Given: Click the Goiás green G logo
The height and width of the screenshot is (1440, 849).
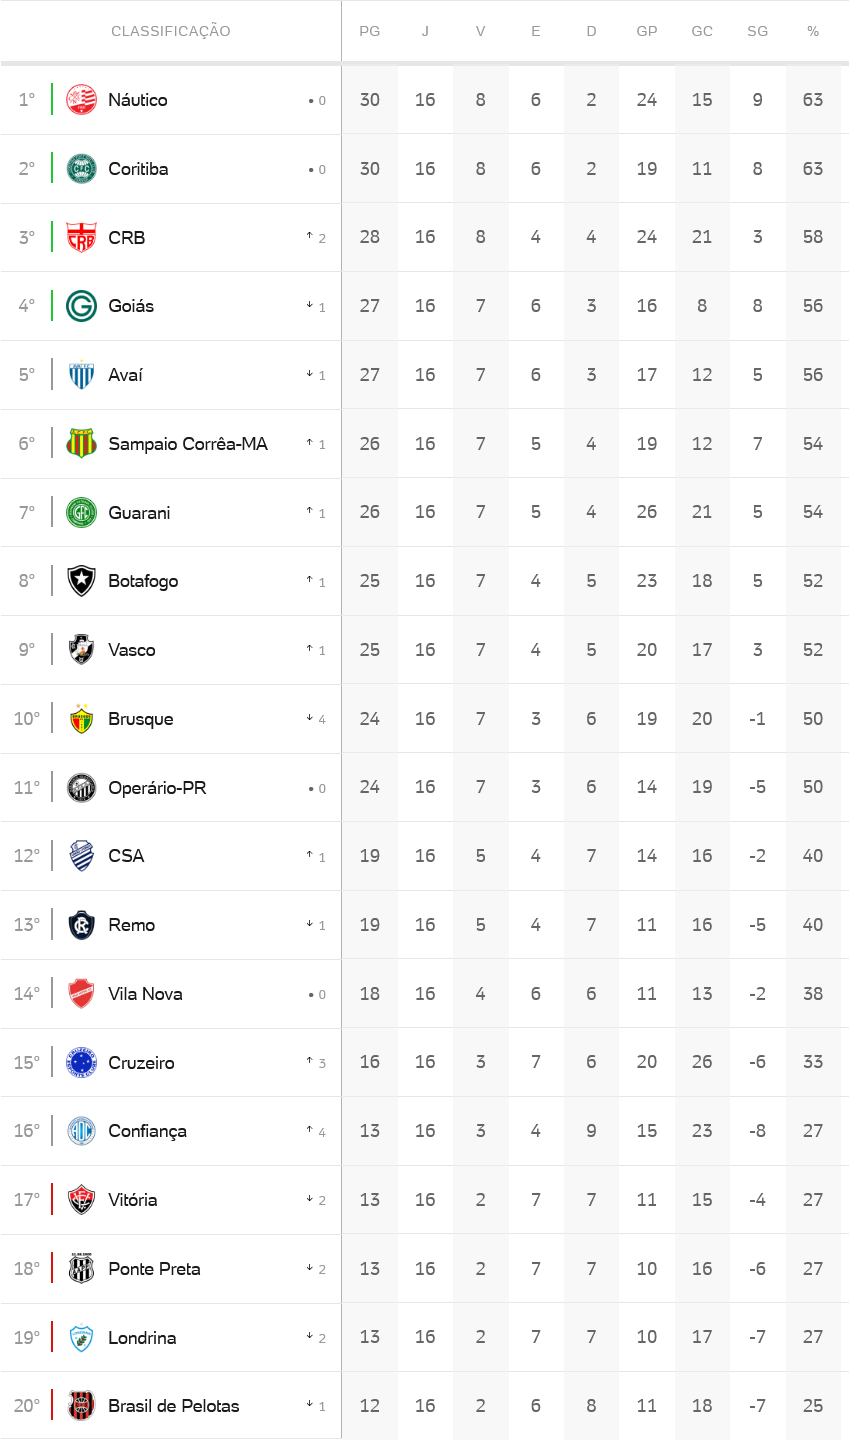Looking at the screenshot, I should coord(81,306).
